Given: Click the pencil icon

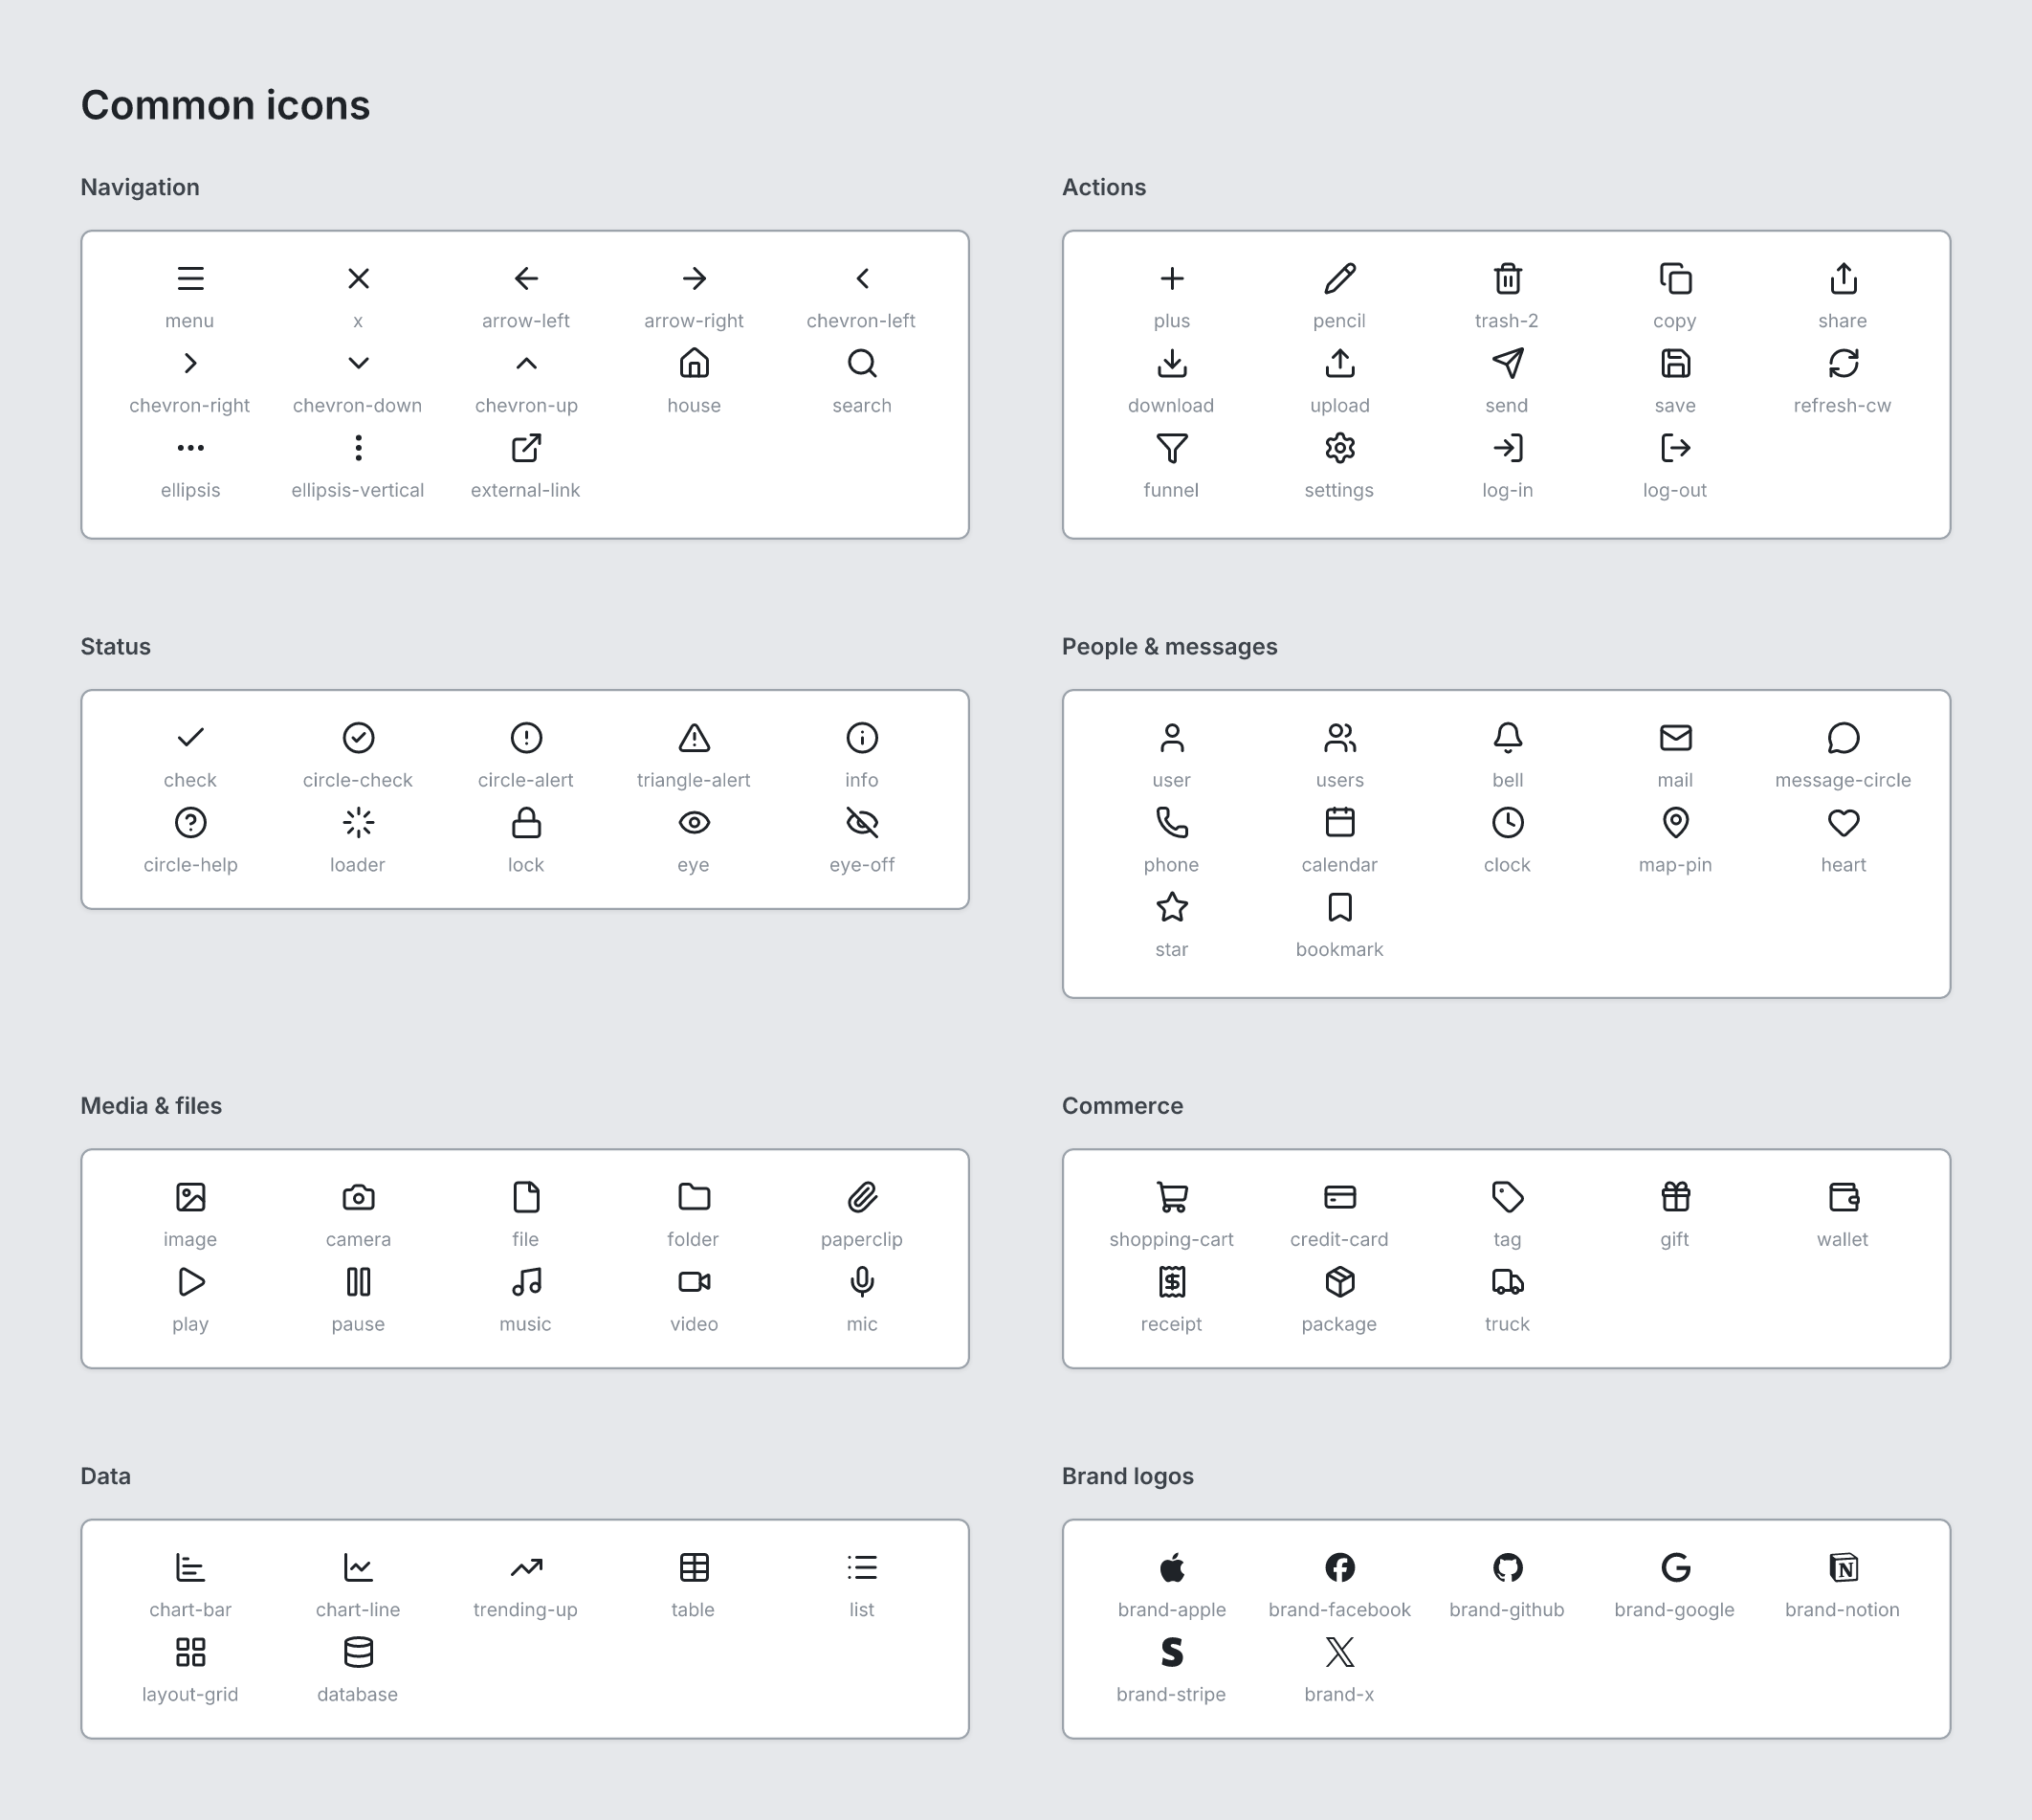Looking at the screenshot, I should pos(1340,278).
